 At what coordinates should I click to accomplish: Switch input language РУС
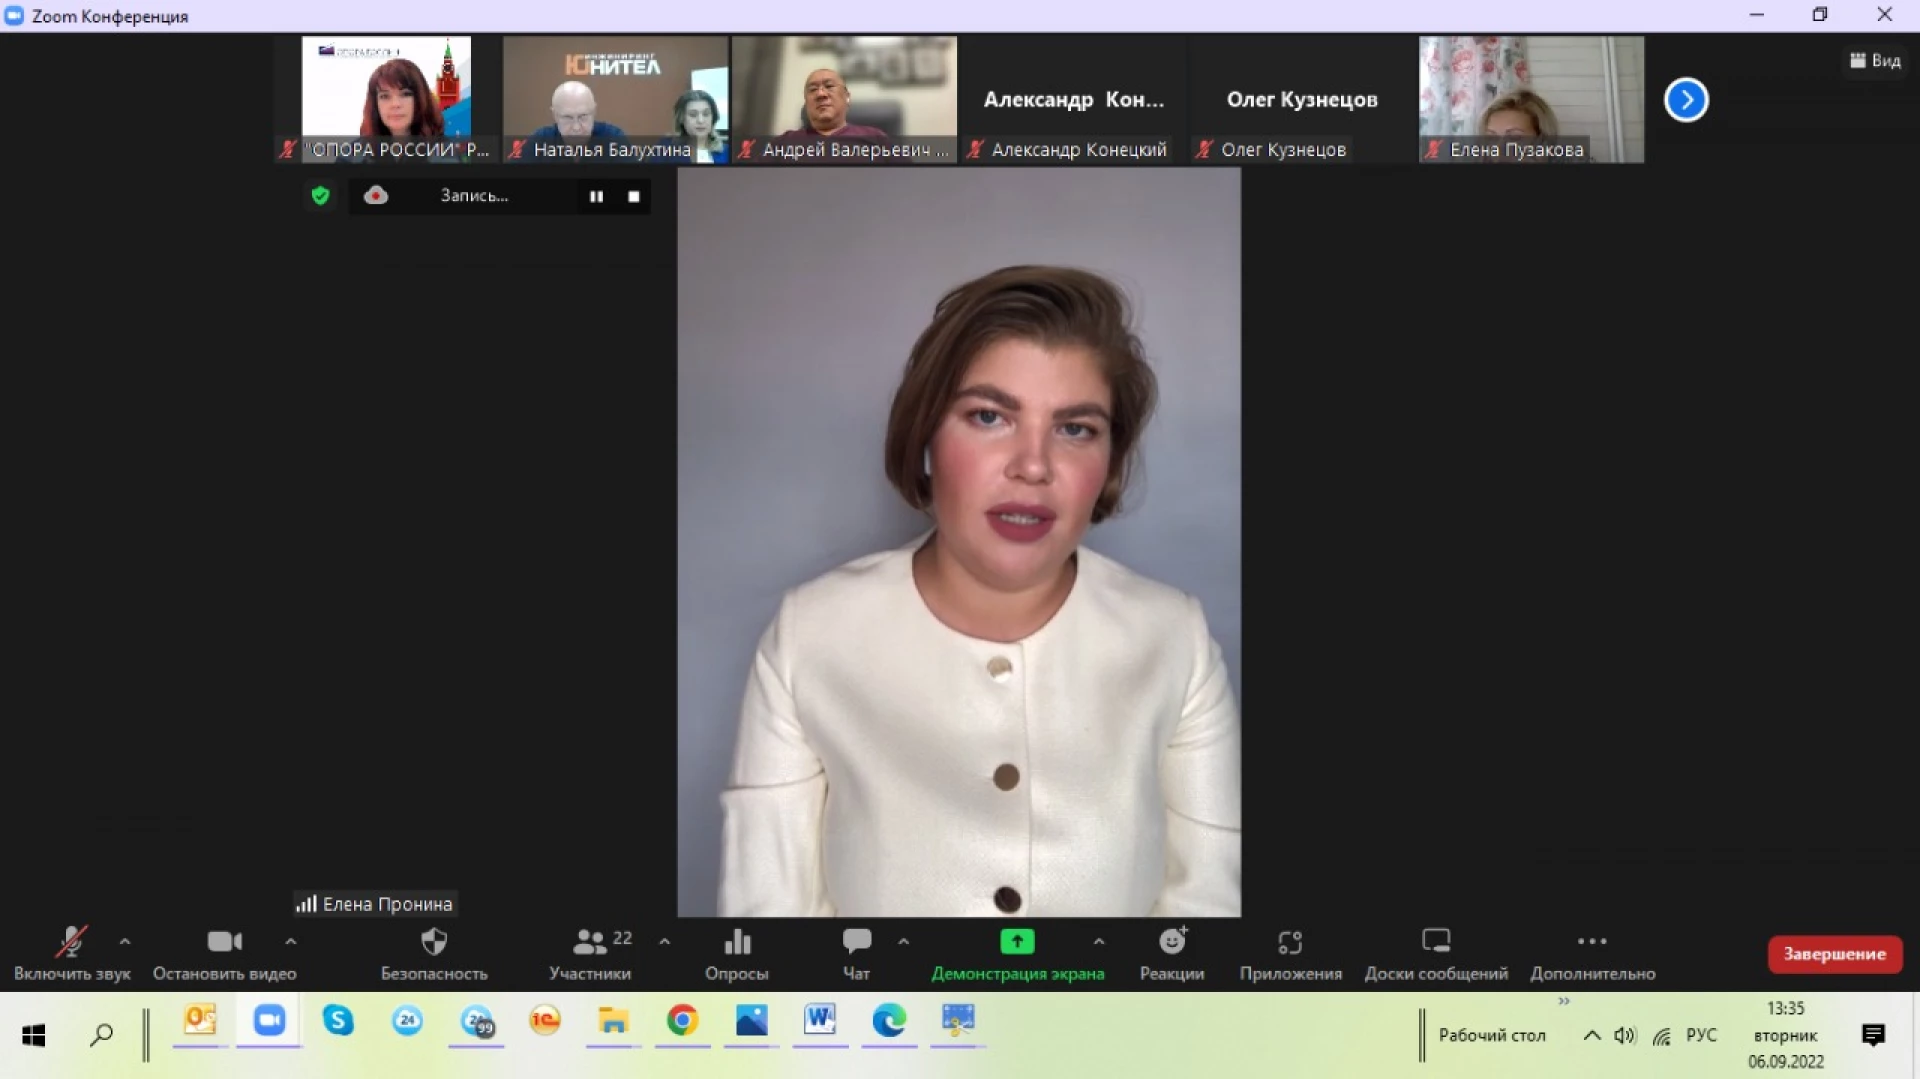tap(1701, 1035)
